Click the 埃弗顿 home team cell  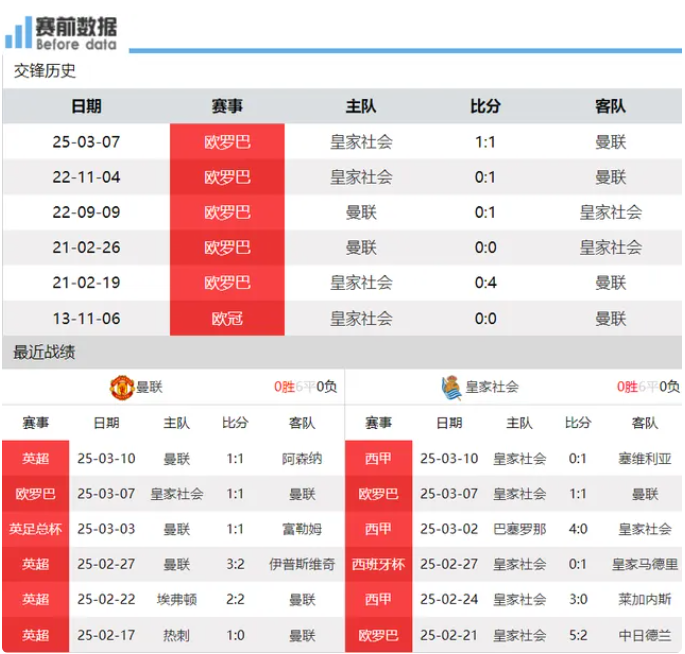176,599
